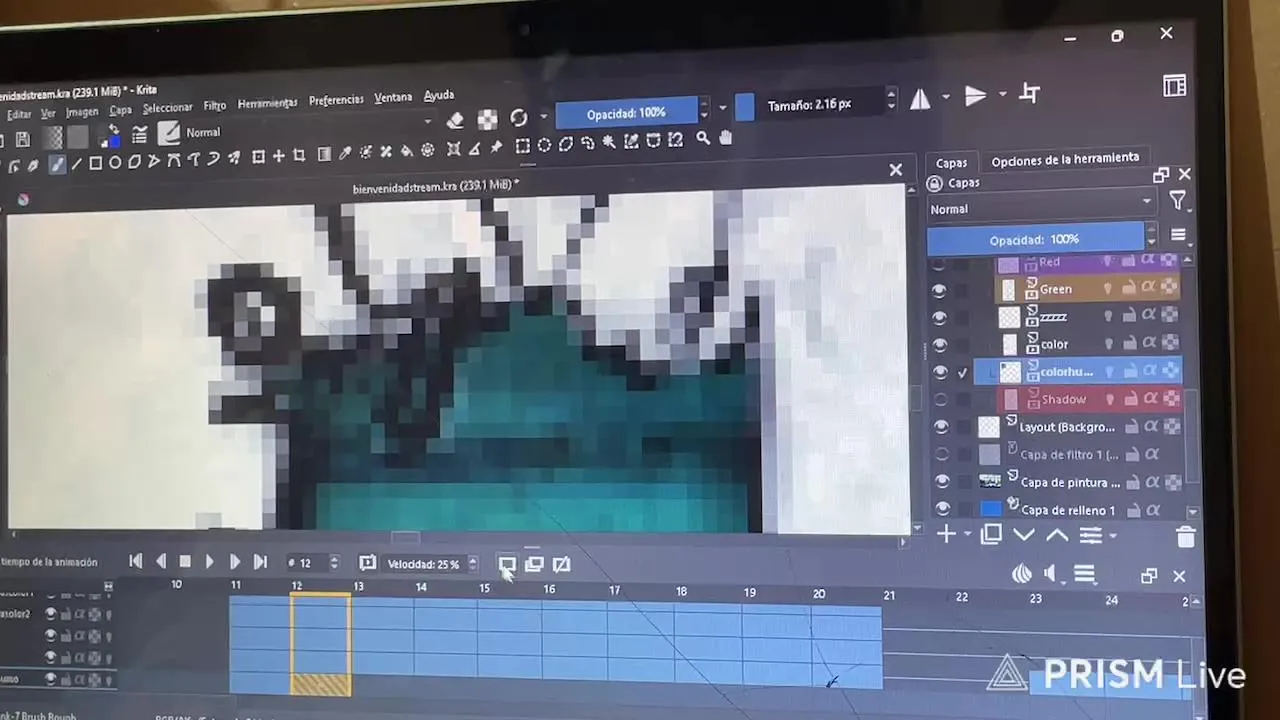Select the Color Sampler eyedropper tool
Image resolution: width=1280 pixels, height=720 pixels.
[x=345, y=153]
